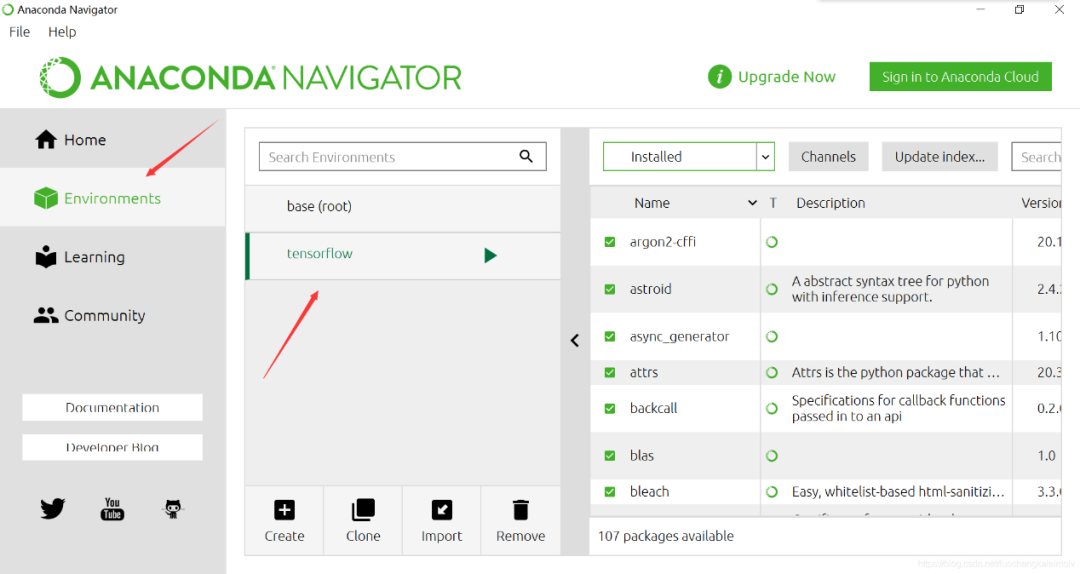Click the Channels button
The height and width of the screenshot is (574, 1080).
click(829, 156)
